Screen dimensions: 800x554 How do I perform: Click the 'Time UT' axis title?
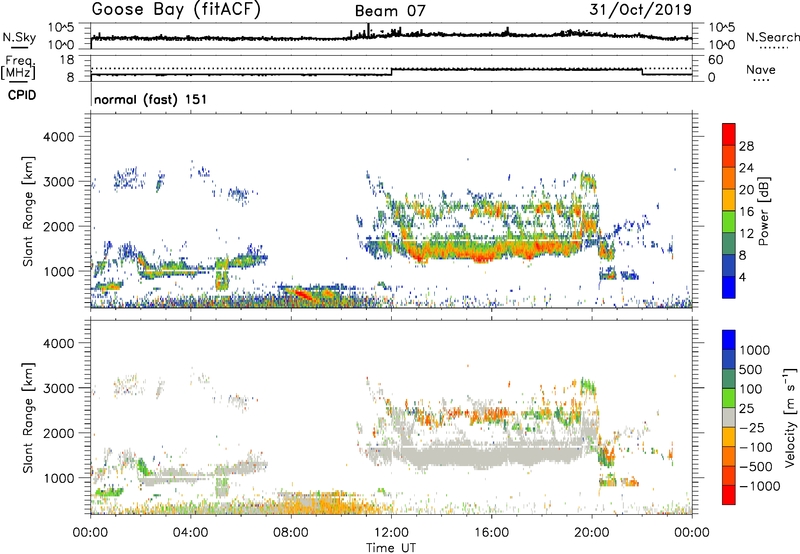click(x=391, y=548)
